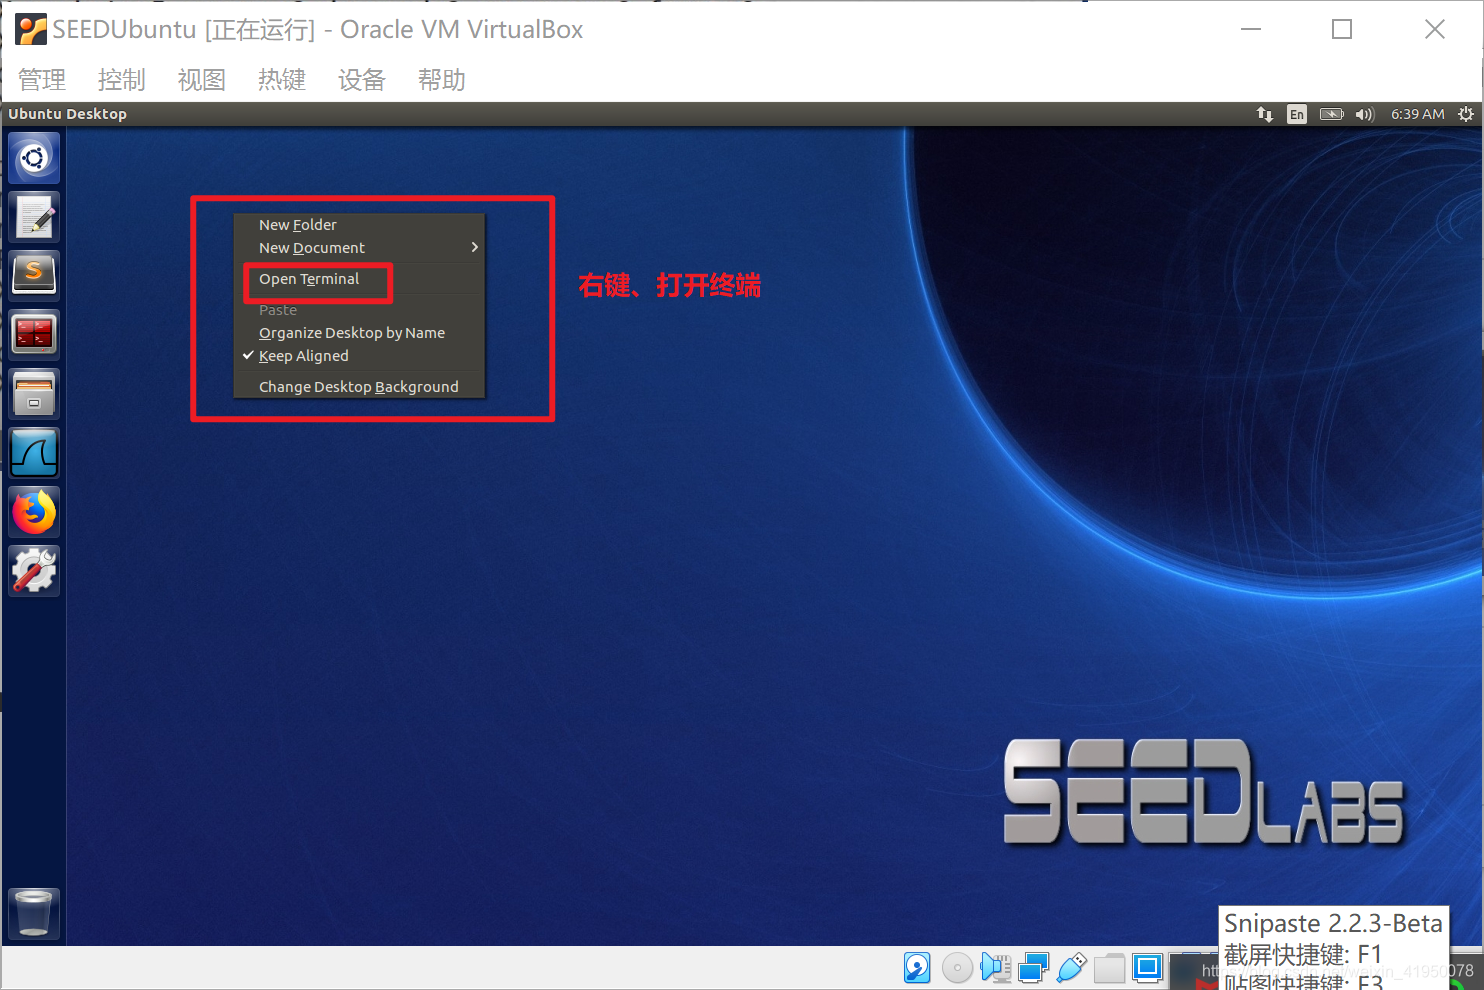
Task: Click VirtualBox network adapters status icon
Action: click(1033, 967)
